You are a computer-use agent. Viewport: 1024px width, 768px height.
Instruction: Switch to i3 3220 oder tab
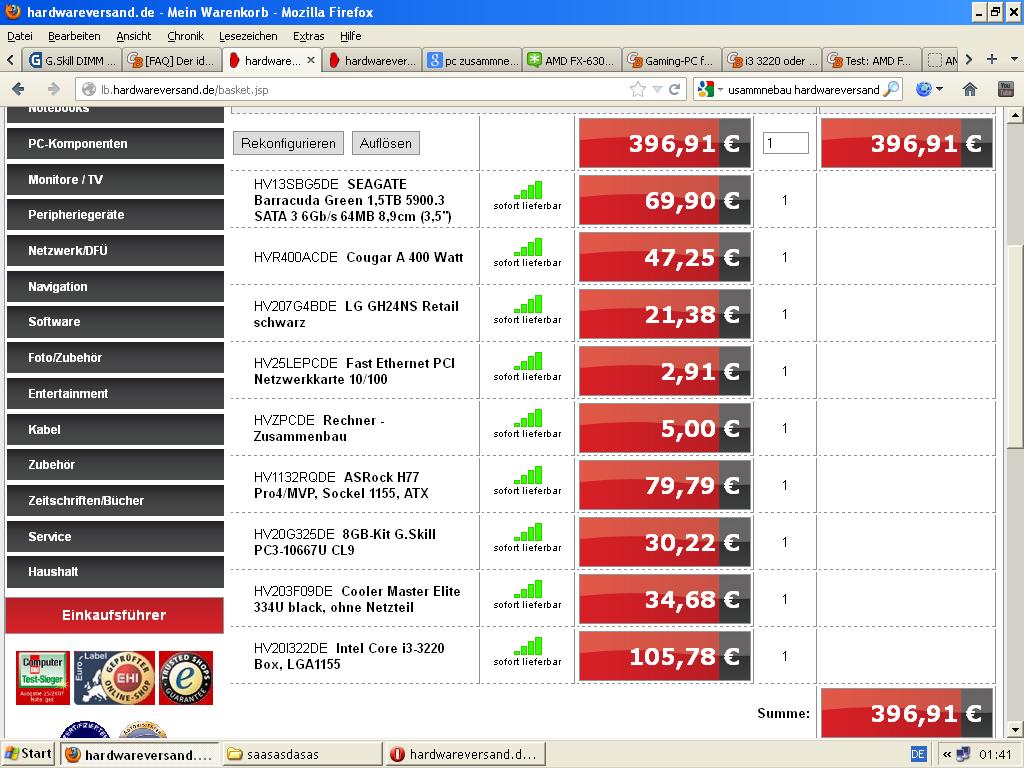pos(772,60)
